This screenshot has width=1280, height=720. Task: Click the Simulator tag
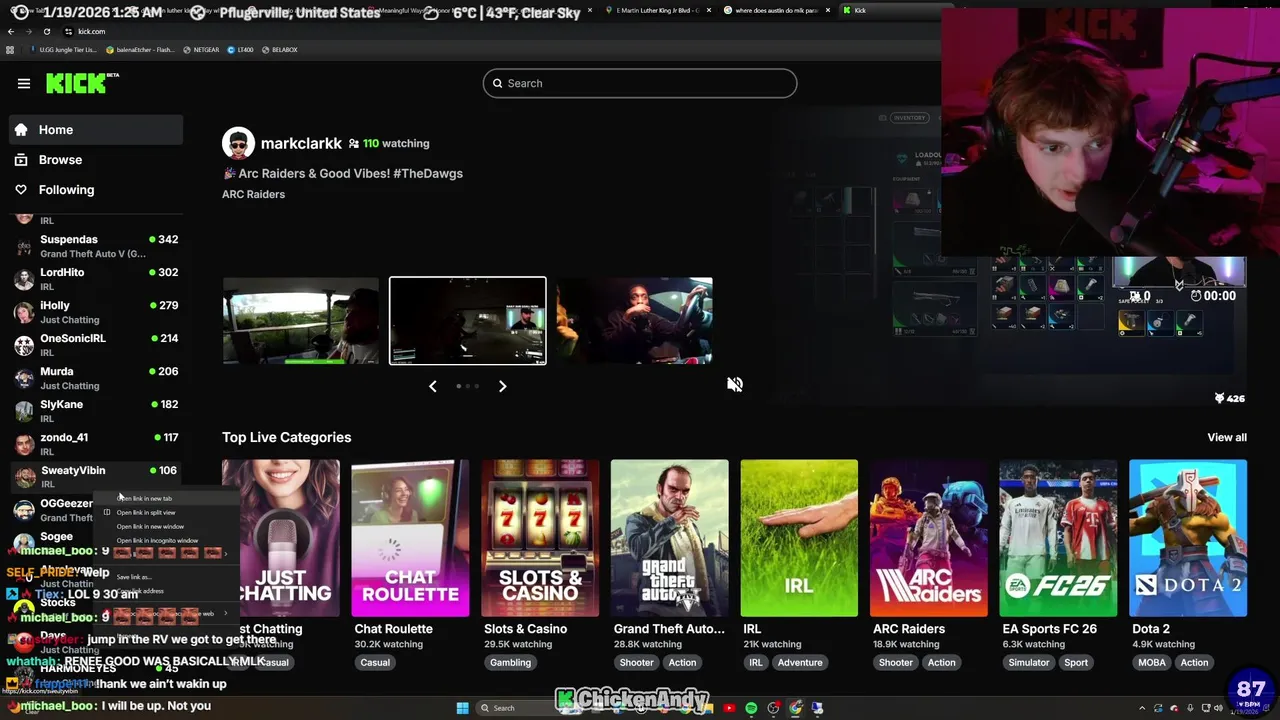(1029, 662)
